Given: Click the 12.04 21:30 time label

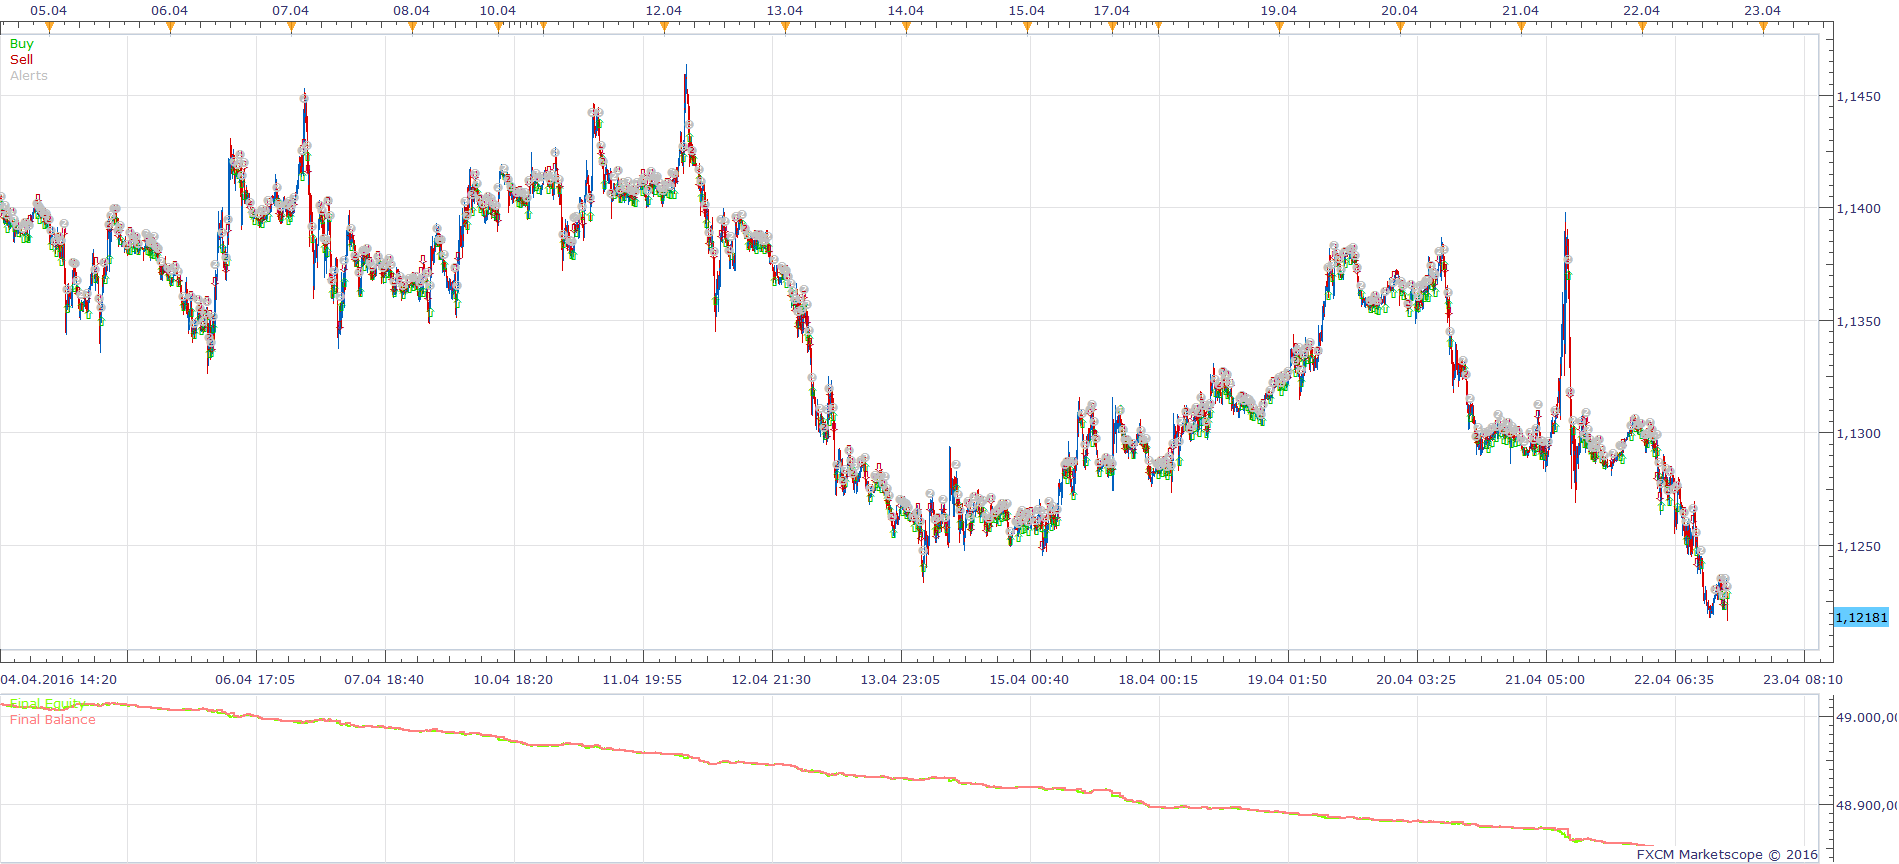Looking at the screenshot, I should coord(771,679).
